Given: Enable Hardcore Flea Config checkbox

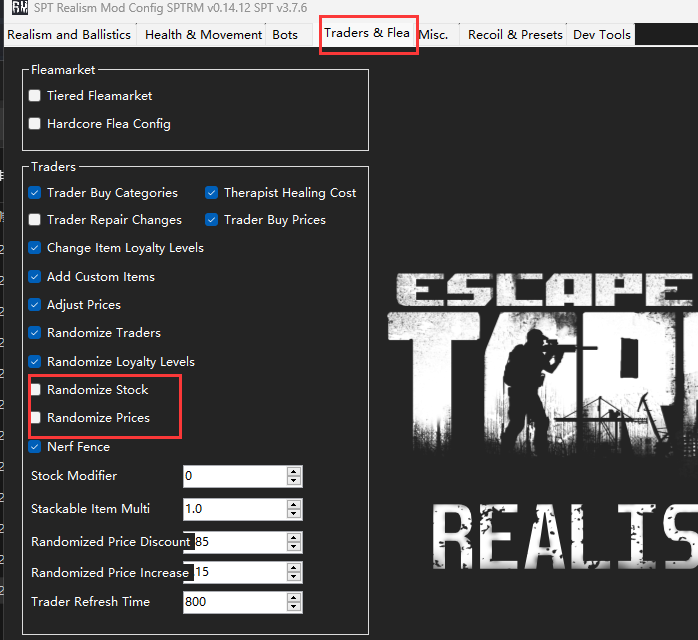Looking at the screenshot, I should pyautogui.click(x=35, y=123).
